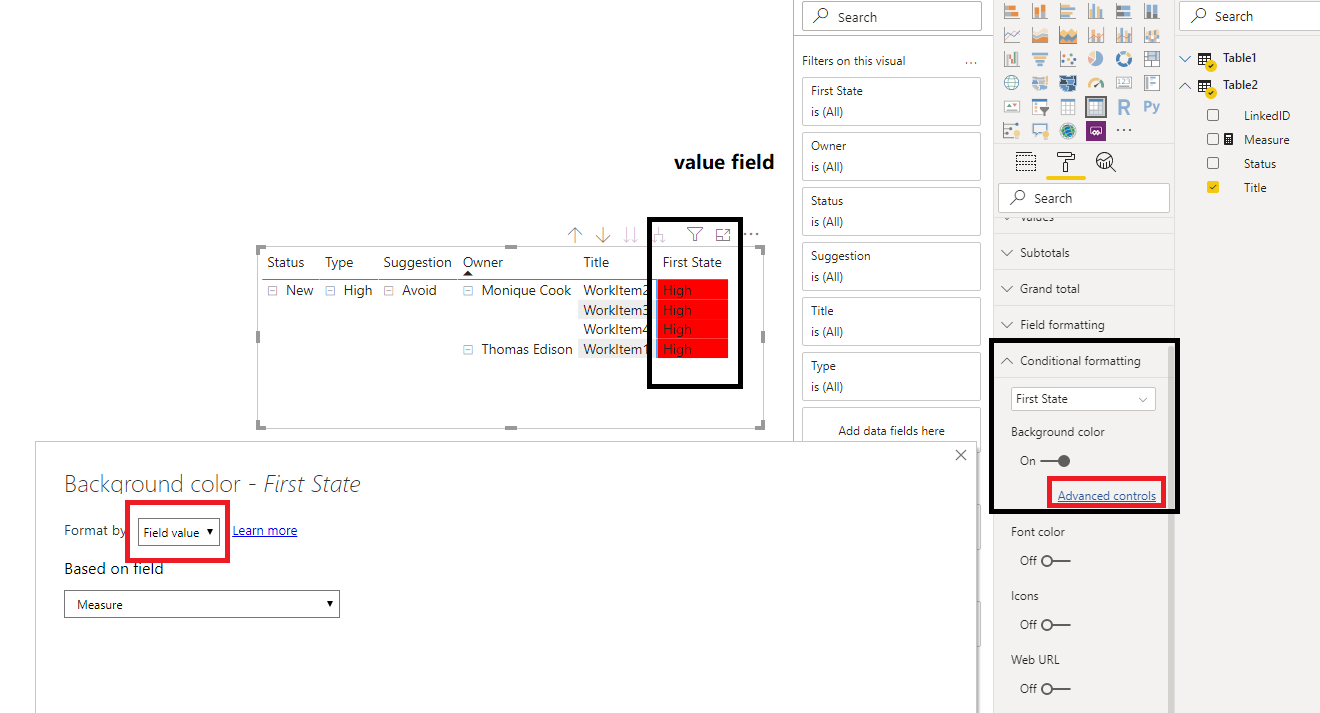Select the line chart visualization icon
The width and height of the screenshot is (1320, 713).
tap(1012, 35)
